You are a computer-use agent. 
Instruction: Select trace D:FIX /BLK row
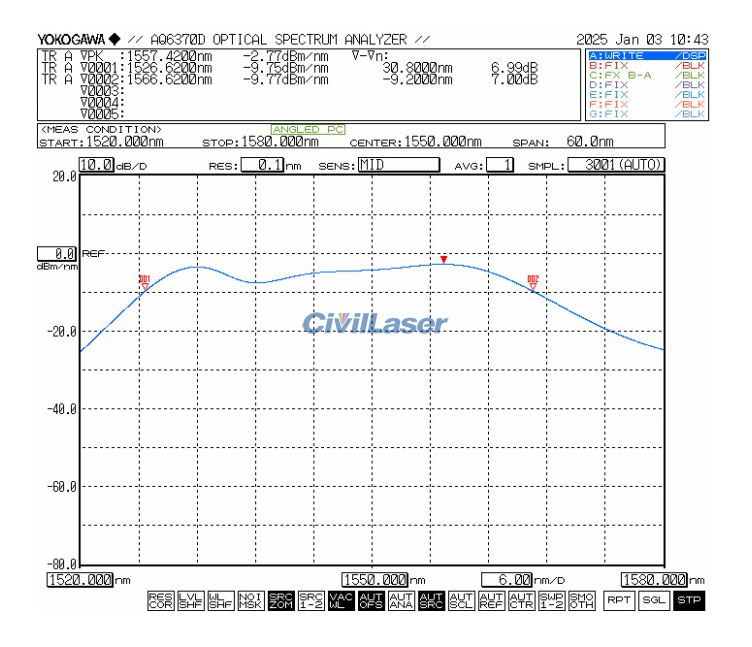pyautogui.click(x=647, y=85)
